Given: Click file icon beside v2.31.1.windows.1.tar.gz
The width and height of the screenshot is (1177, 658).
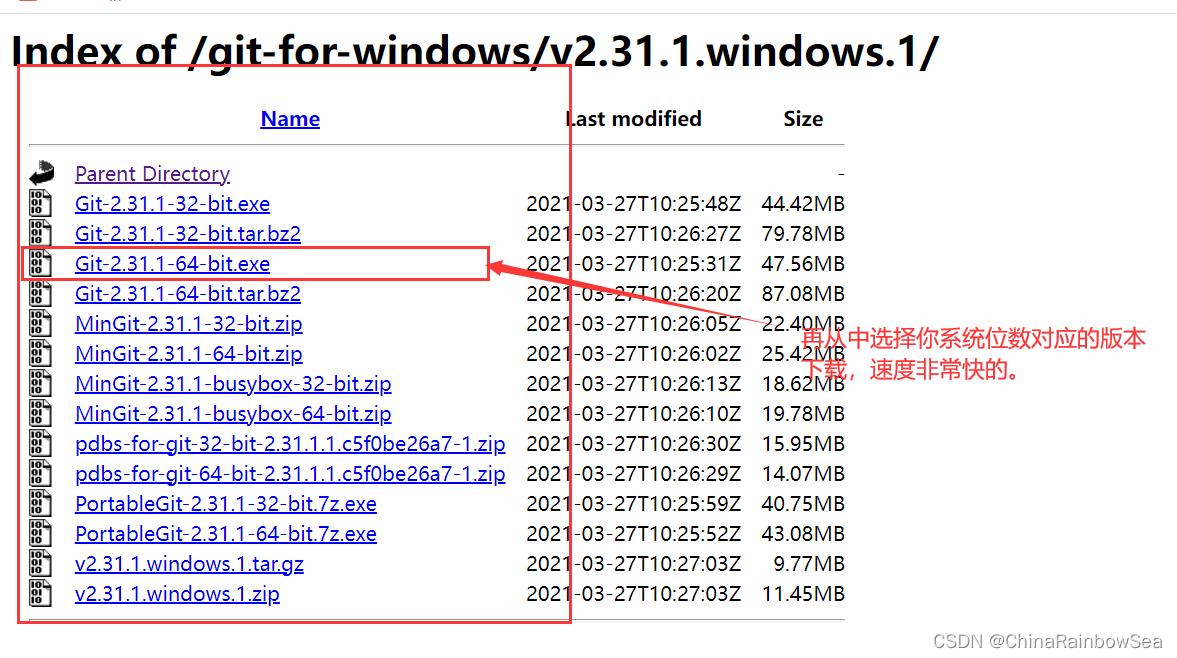Looking at the screenshot, I should point(41,563).
